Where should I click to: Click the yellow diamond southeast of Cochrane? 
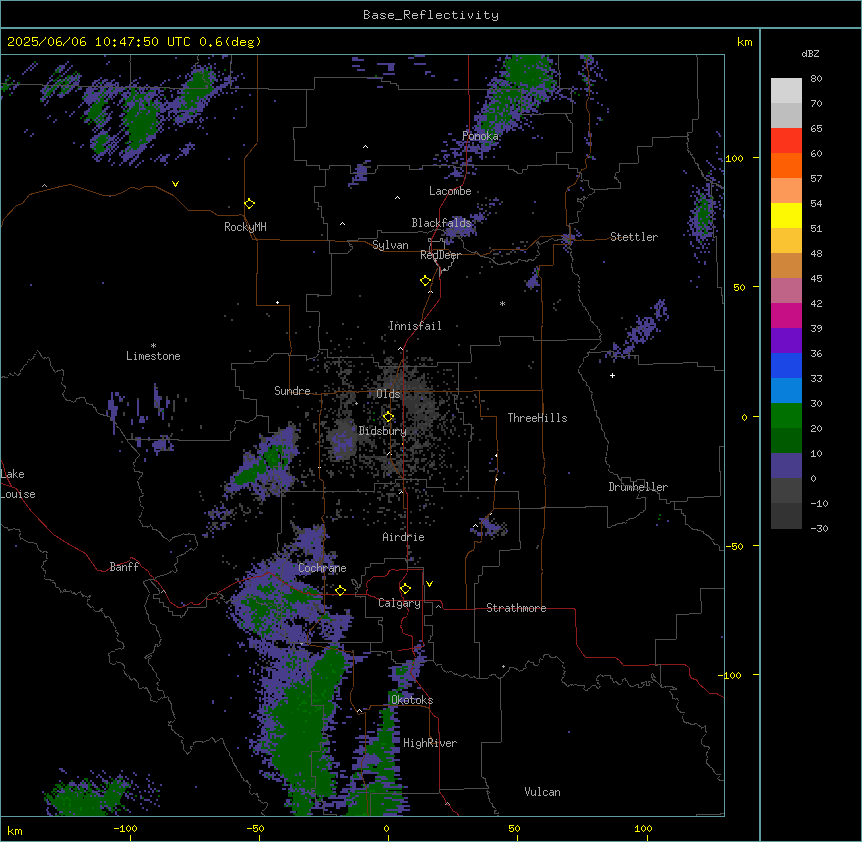[340, 590]
